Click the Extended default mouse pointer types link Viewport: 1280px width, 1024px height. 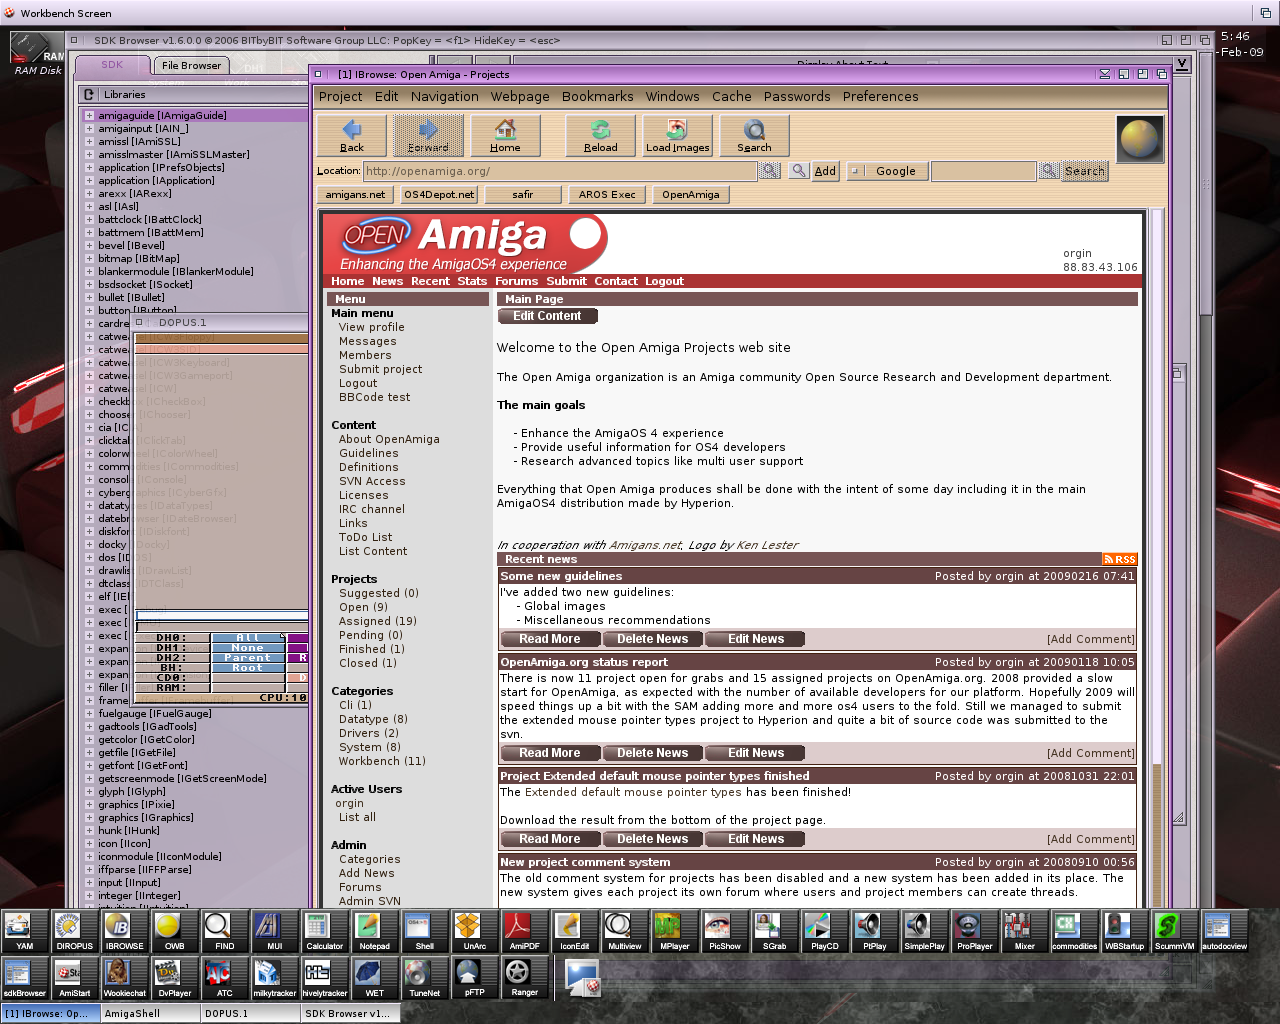(x=633, y=793)
